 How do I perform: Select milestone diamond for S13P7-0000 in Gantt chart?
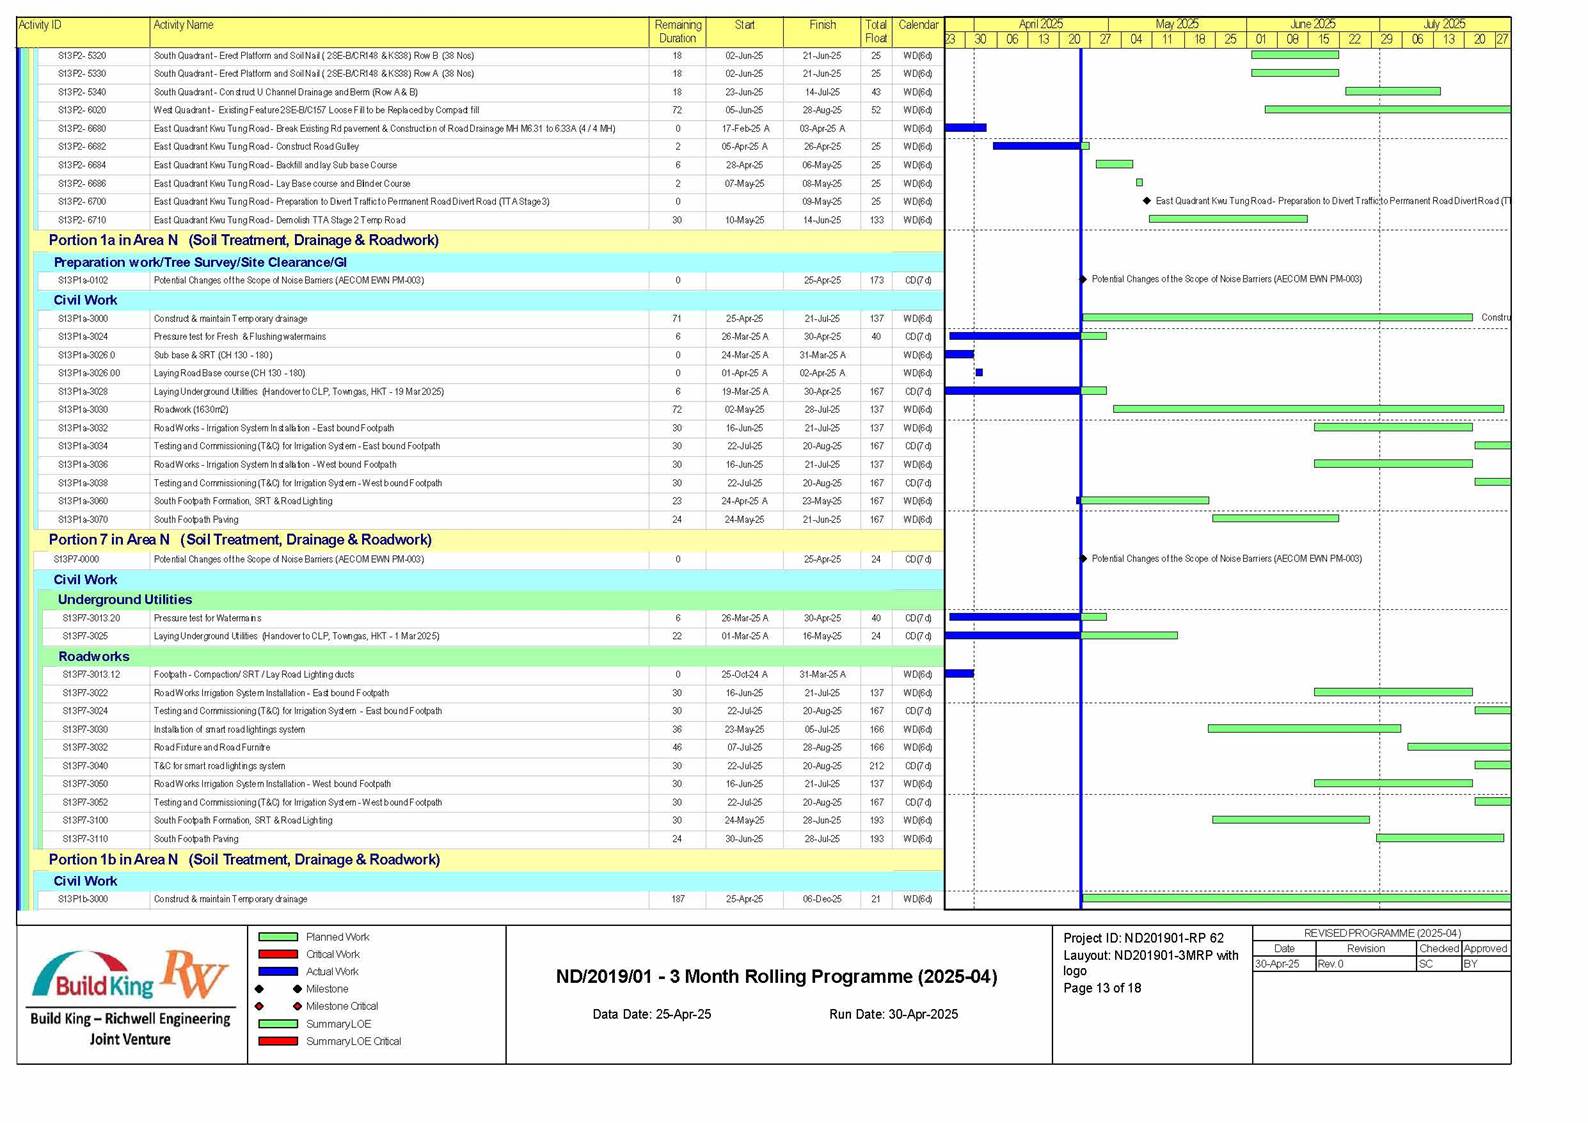click(x=1083, y=559)
